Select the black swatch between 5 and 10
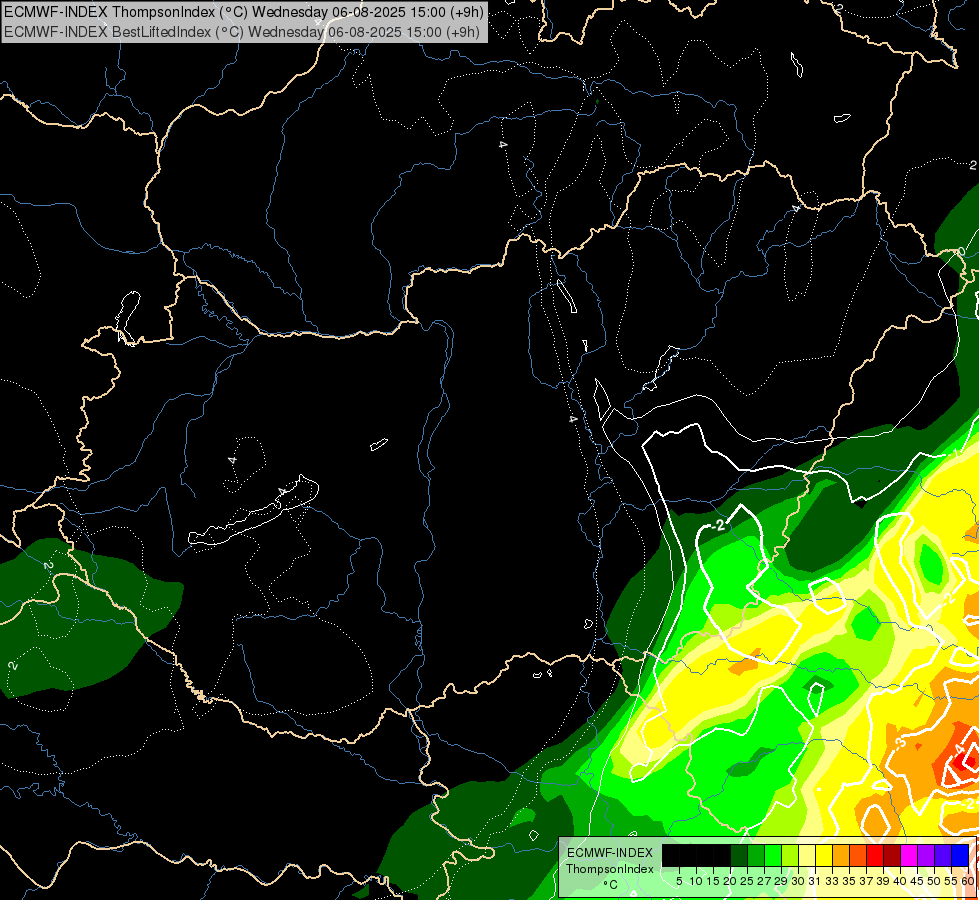 click(688, 855)
